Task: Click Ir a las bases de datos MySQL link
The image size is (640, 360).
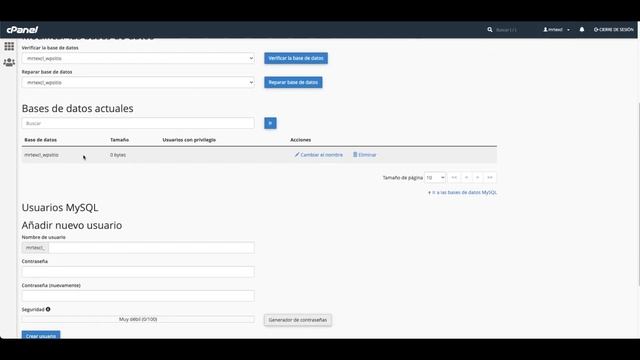Action: 462,192
